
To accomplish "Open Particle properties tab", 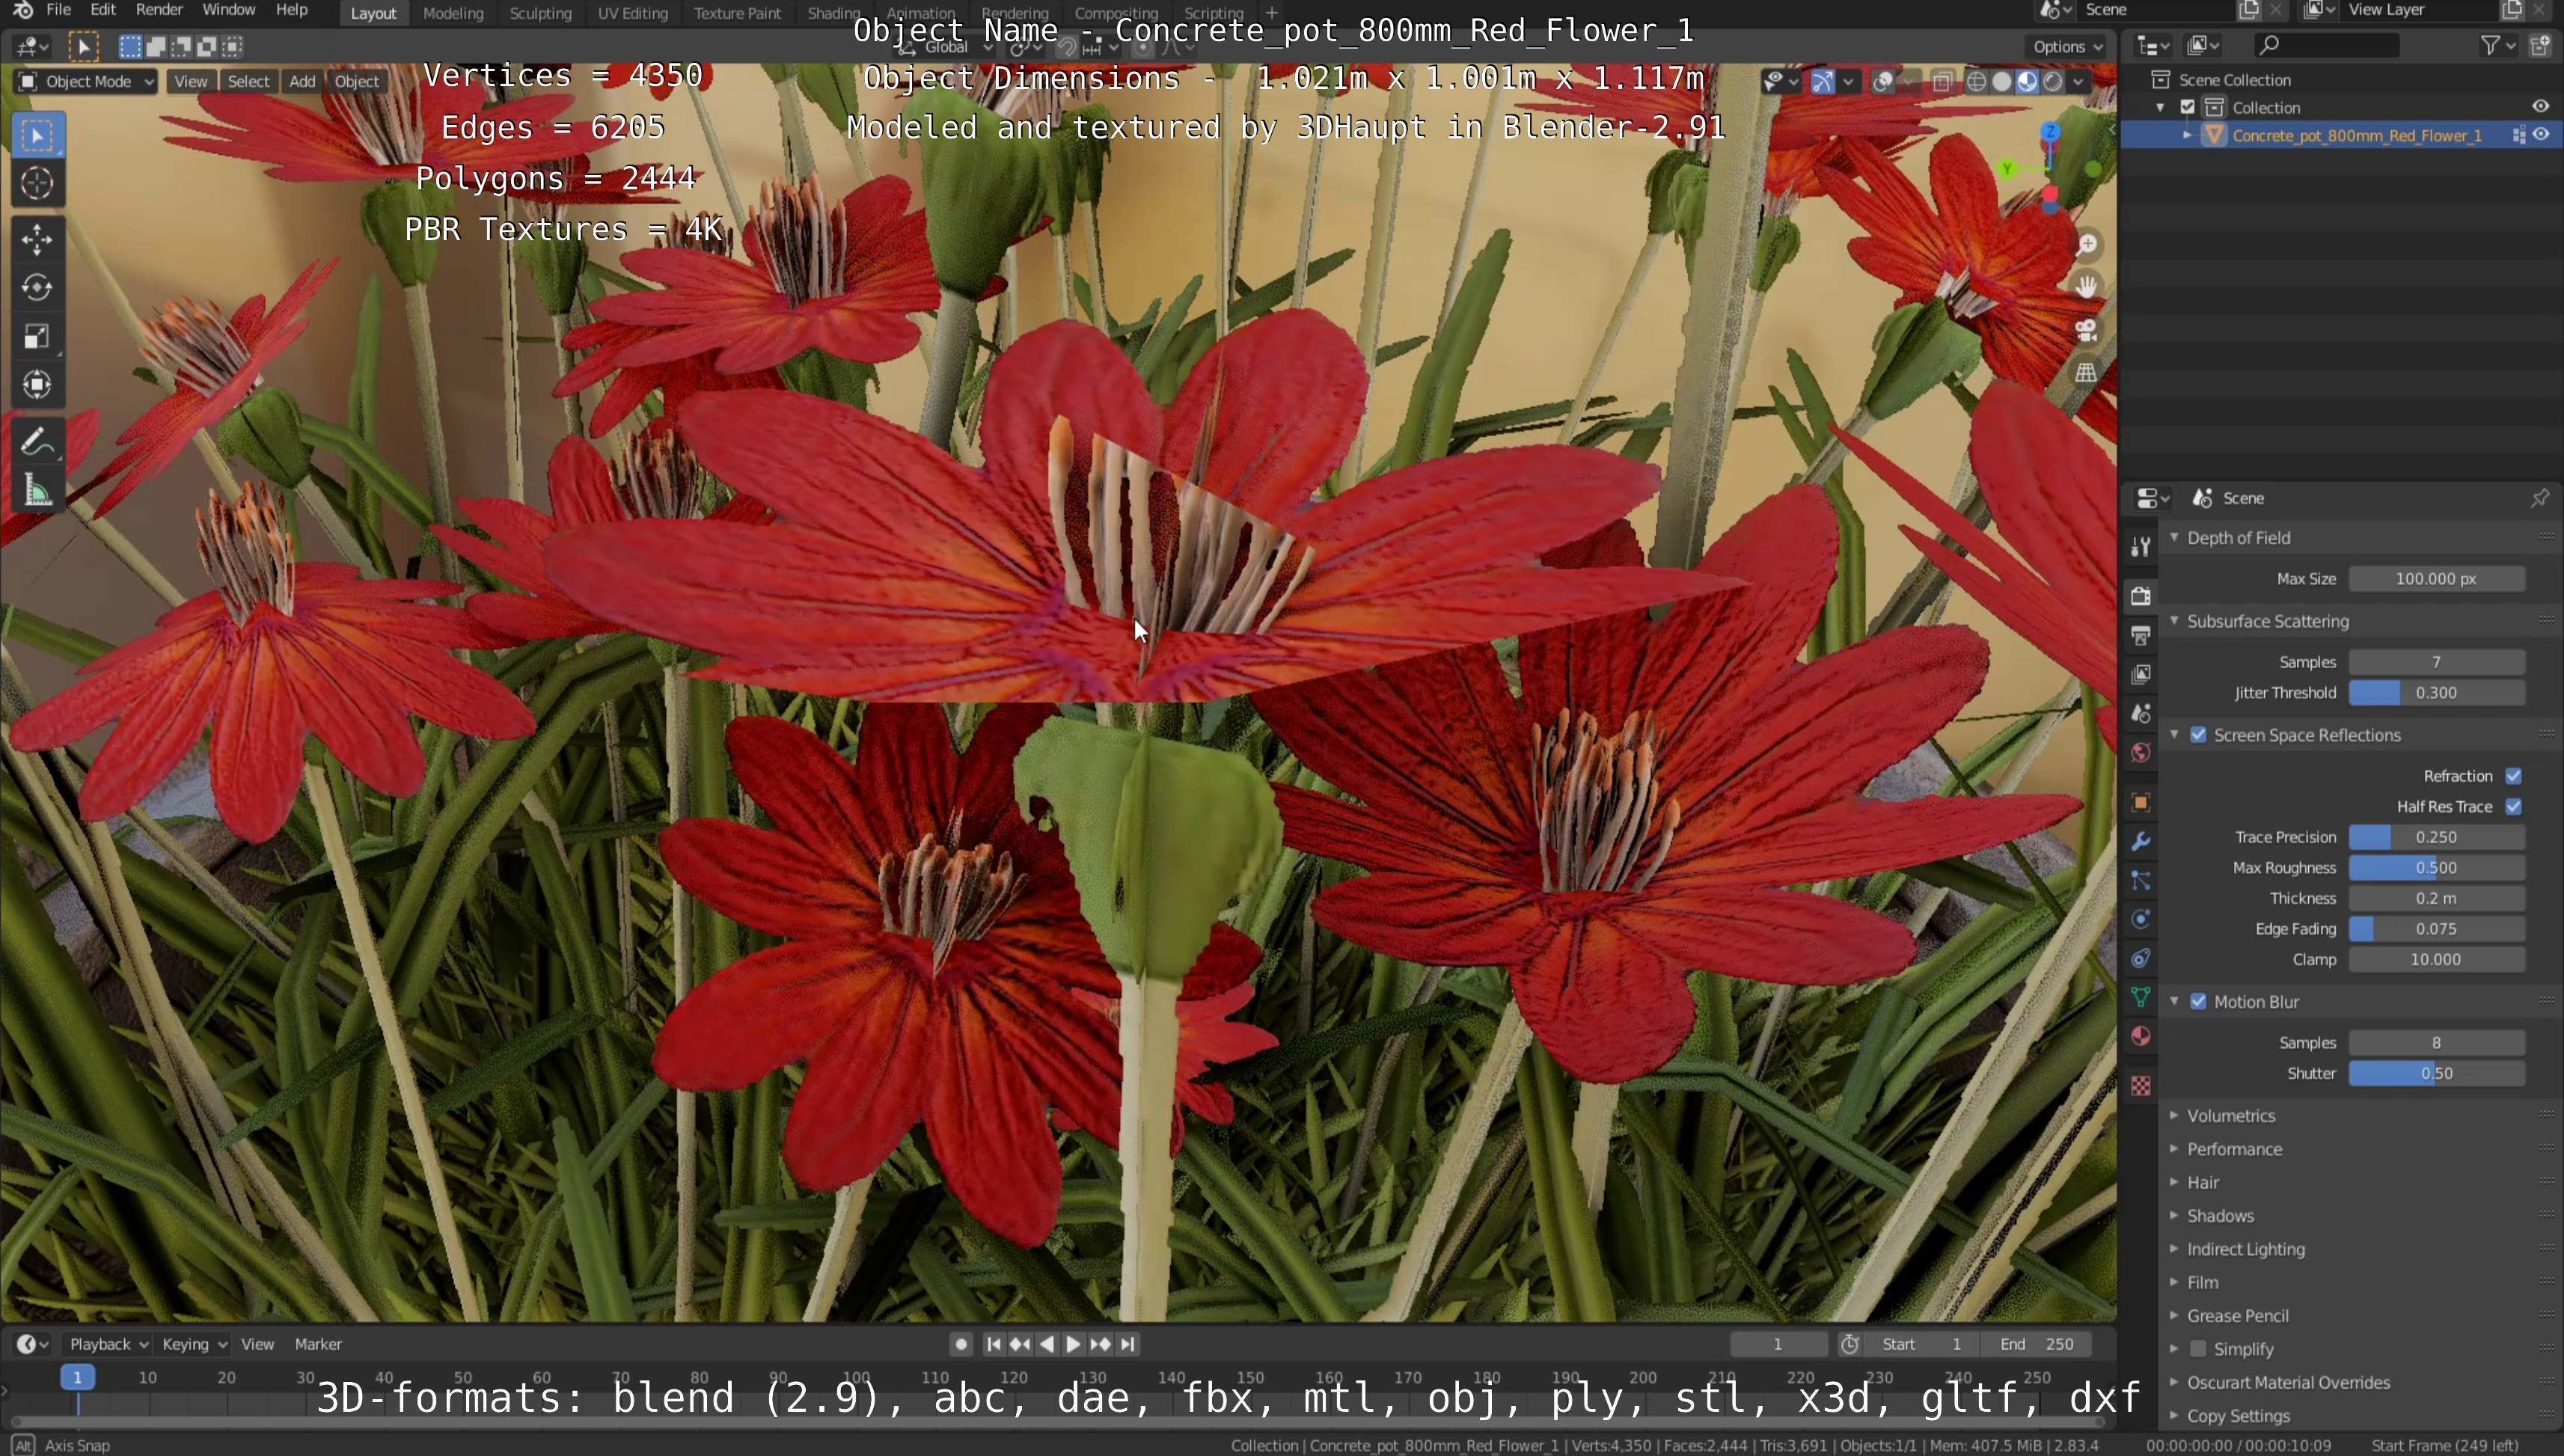I will point(2140,880).
